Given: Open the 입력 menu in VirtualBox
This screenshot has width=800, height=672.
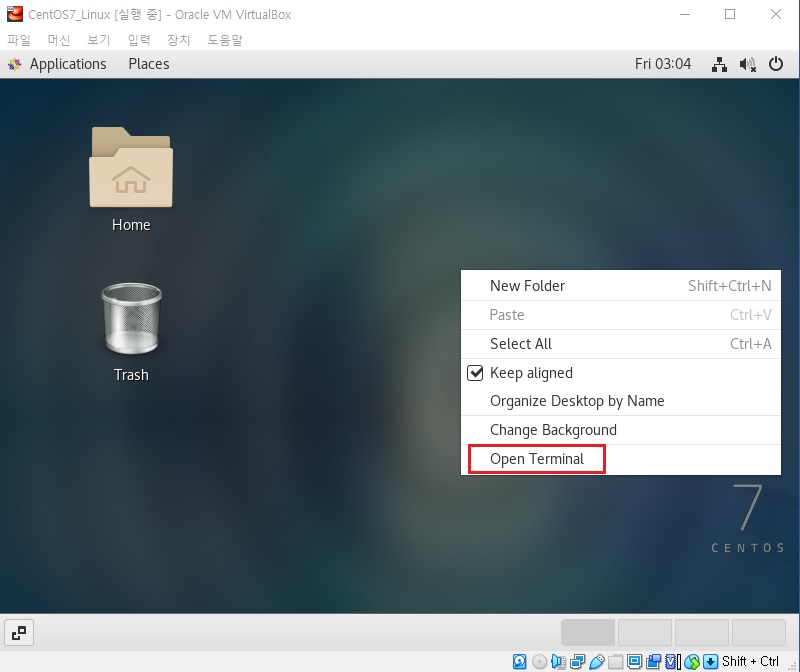Looking at the screenshot, I should pos(139,40).
